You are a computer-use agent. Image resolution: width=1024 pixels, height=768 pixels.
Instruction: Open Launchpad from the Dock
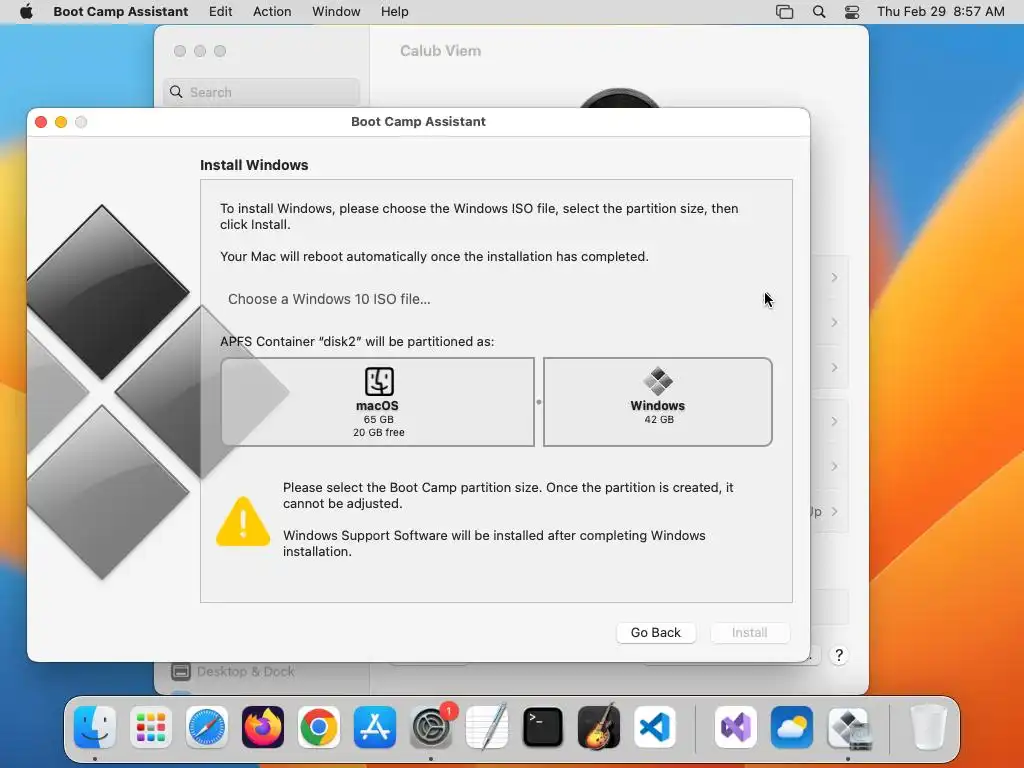[151, 727]
